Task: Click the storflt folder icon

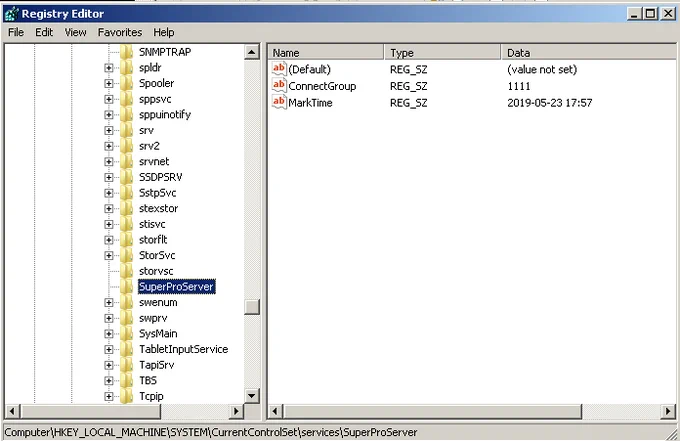Action: tap(126, 240)
